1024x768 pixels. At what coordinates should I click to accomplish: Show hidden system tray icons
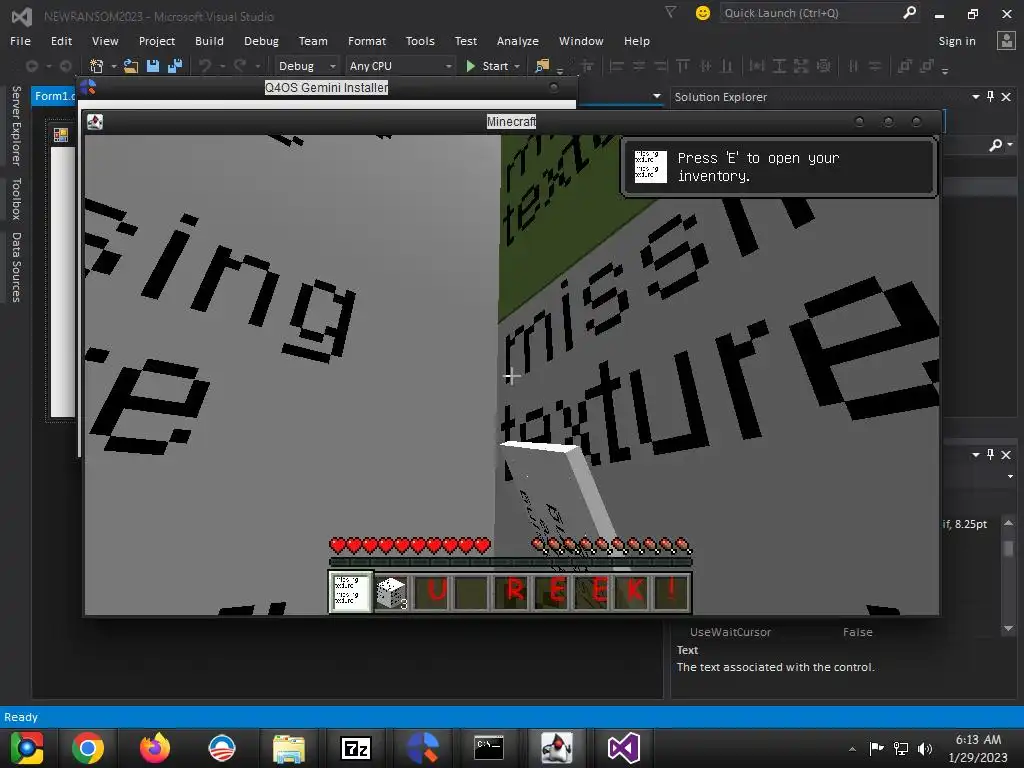[852, 749]
